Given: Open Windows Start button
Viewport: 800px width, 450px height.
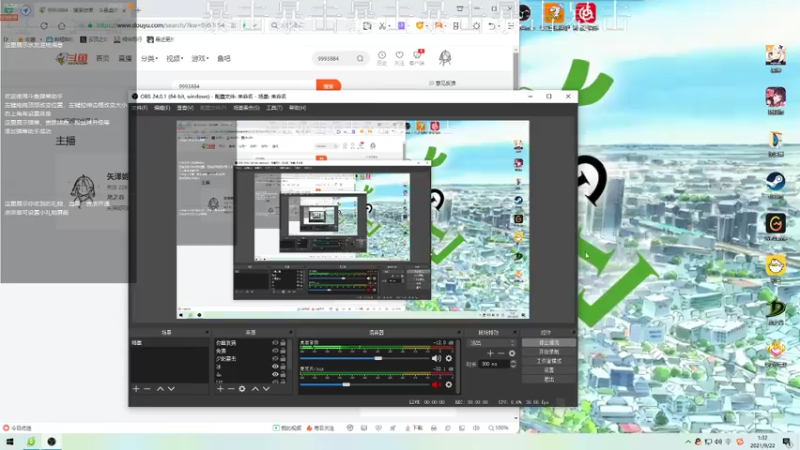Looking at the screenshot, I should 10,442.
